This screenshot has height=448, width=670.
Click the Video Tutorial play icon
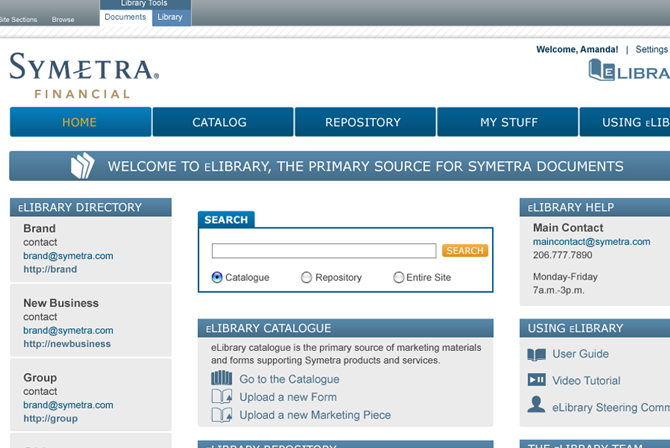click(536, 380)
